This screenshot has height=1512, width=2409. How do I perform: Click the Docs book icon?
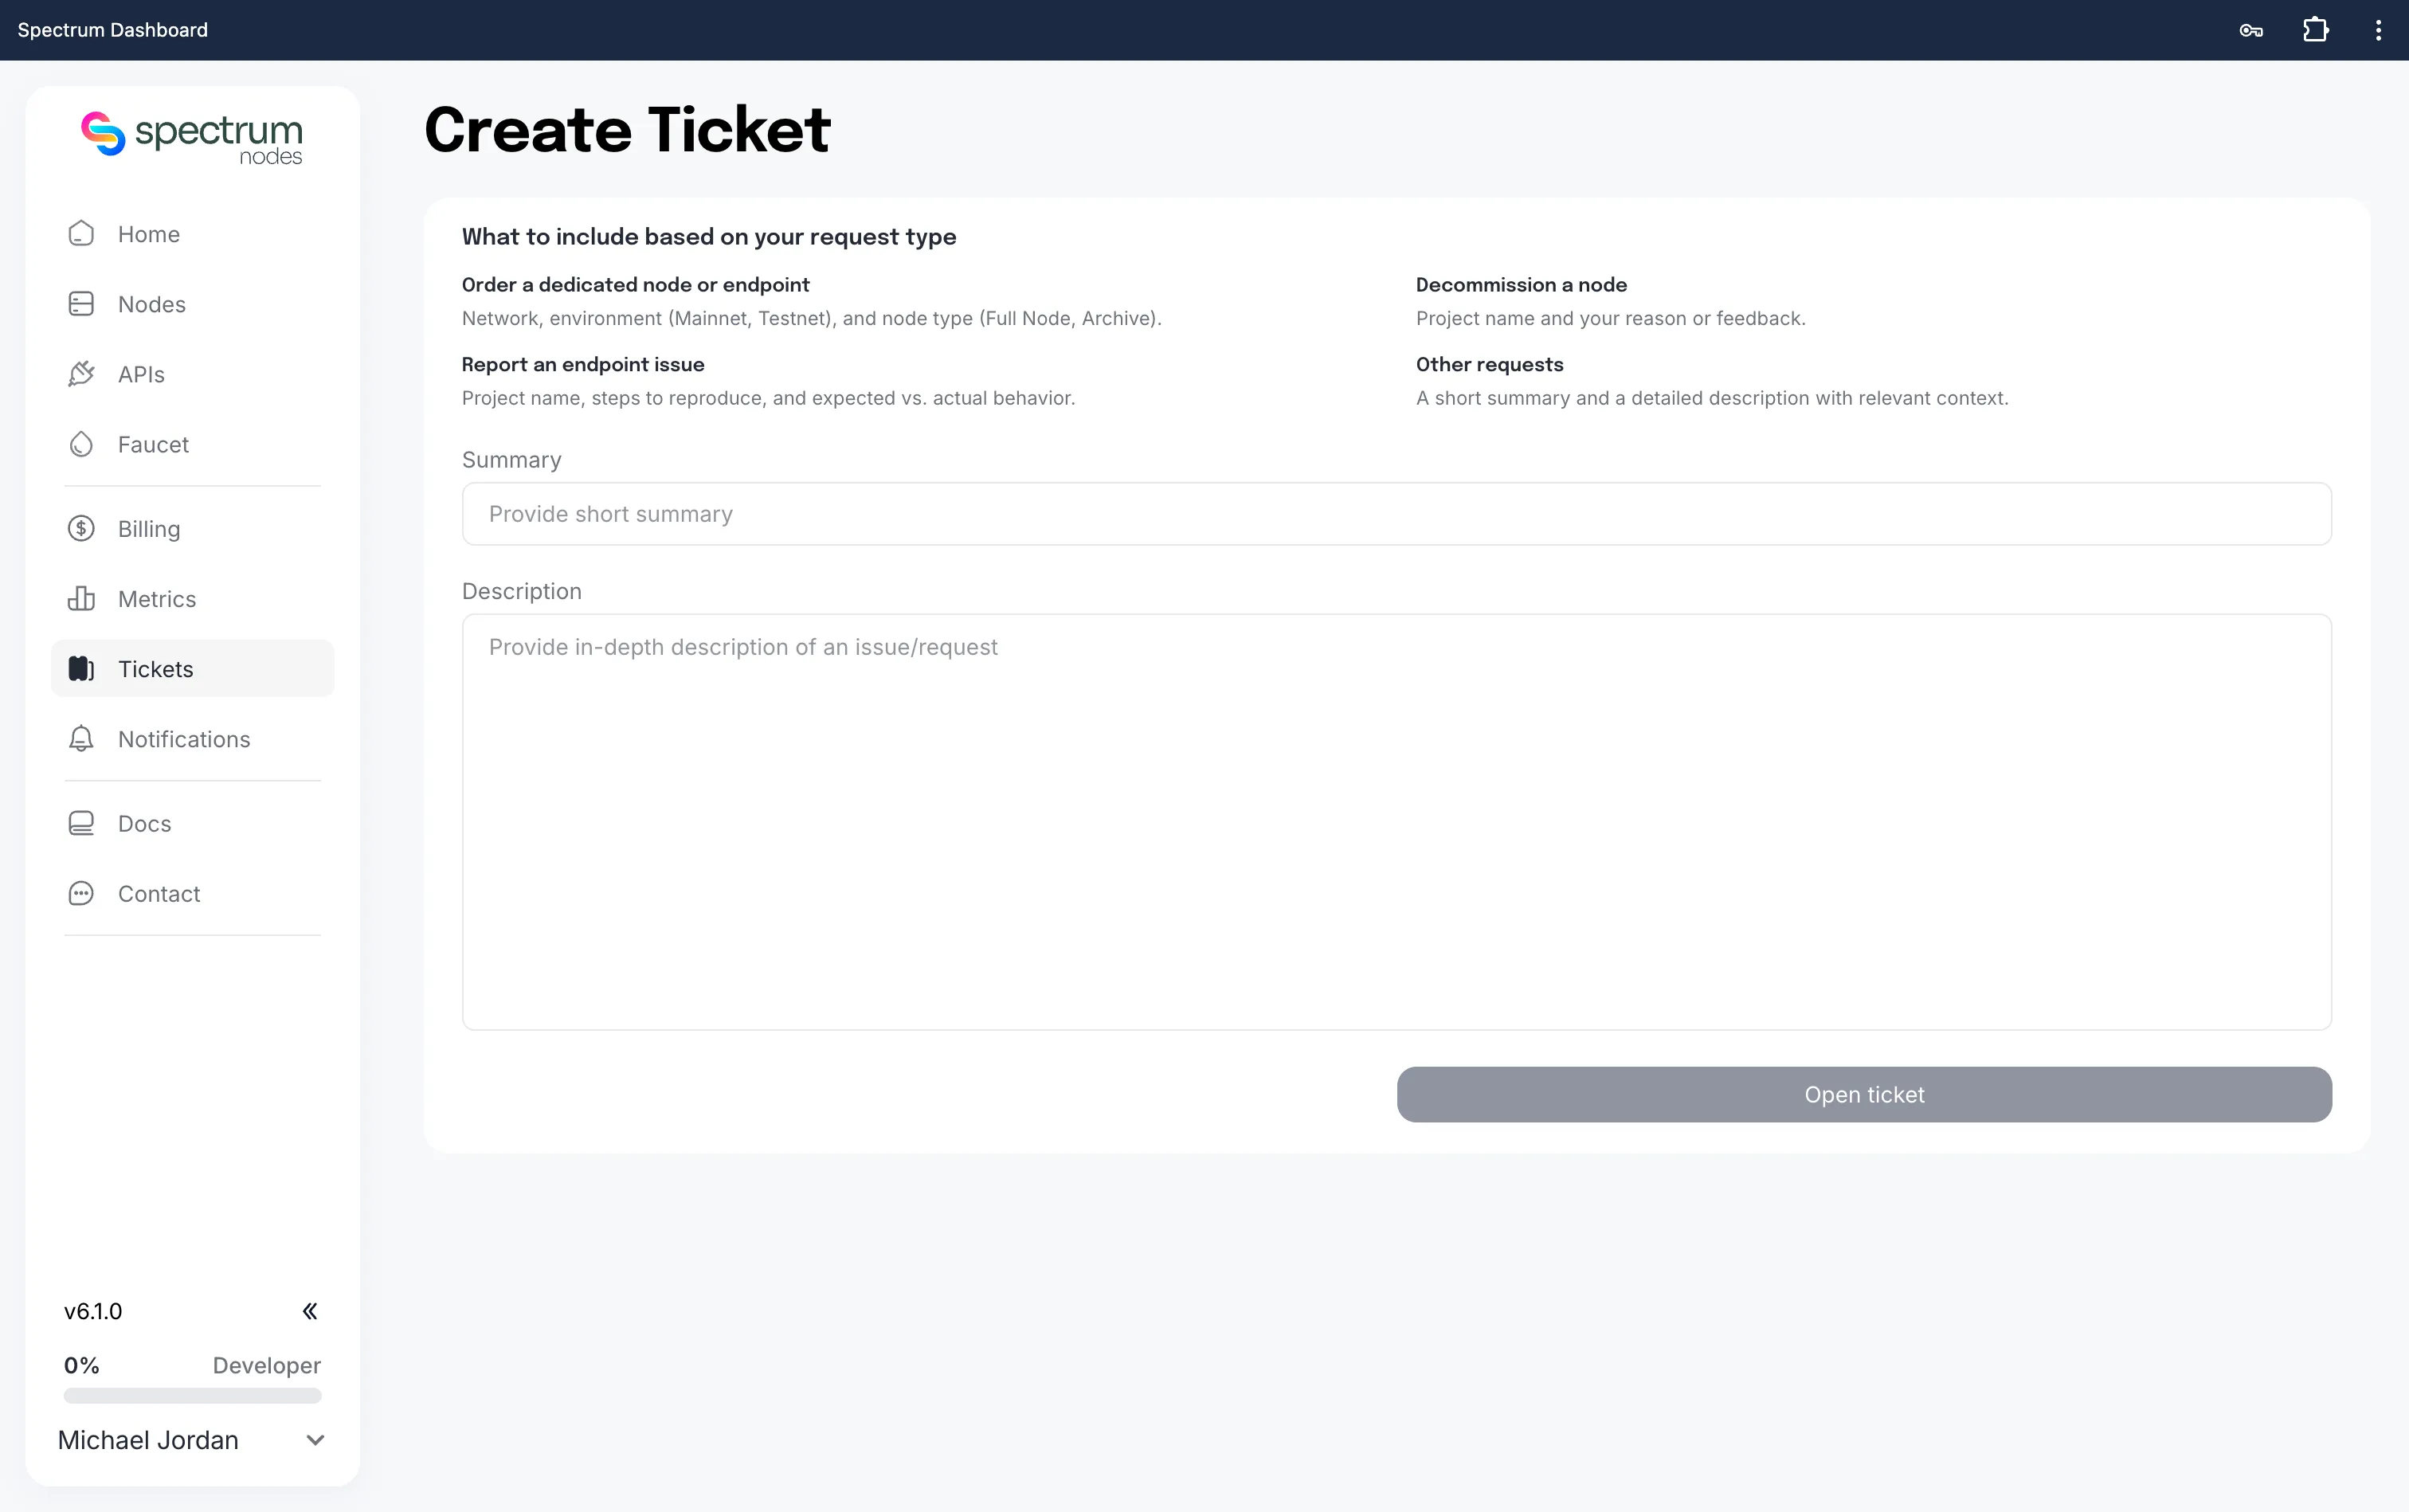(x=81, y=823)
